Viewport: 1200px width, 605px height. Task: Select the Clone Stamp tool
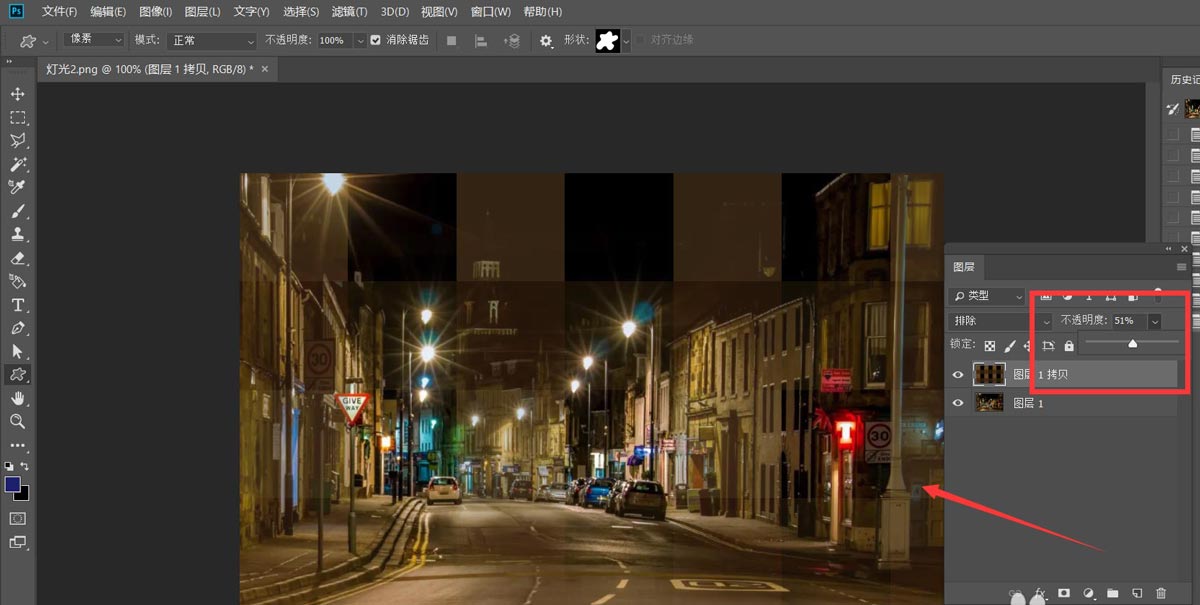coord(18,234)
